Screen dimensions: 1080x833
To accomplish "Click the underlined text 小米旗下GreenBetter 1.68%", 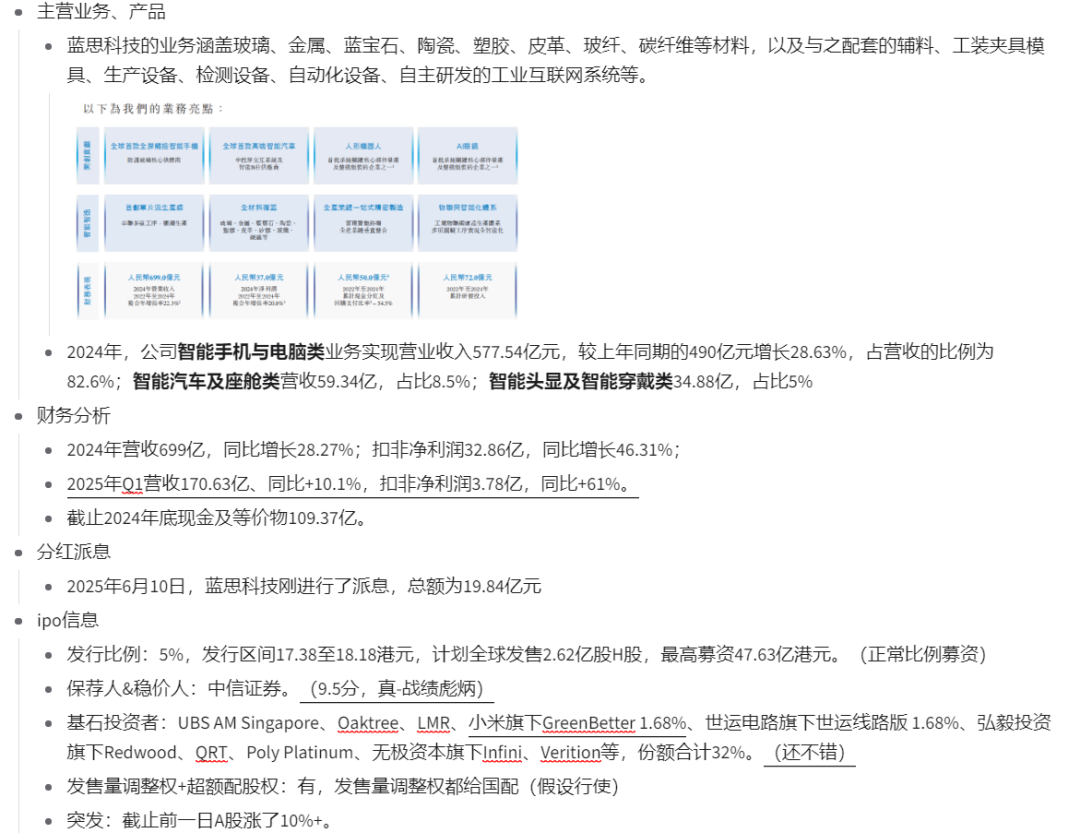I will pos(577,723).
